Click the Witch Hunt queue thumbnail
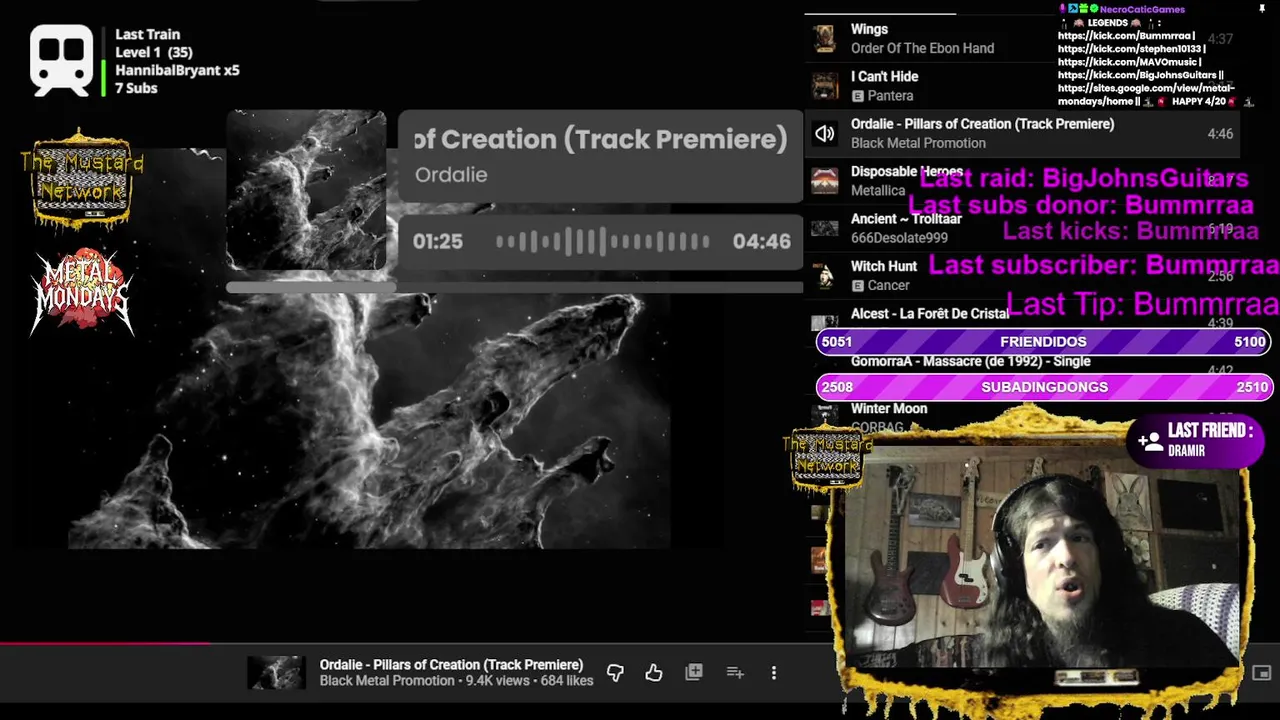 pyautogui.click(x=825, y=275)
